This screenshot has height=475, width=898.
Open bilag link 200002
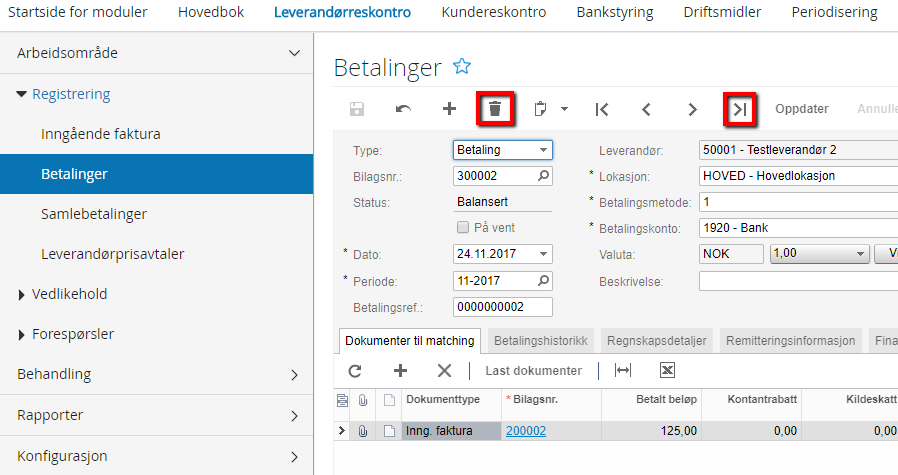(x=526, y=431)
